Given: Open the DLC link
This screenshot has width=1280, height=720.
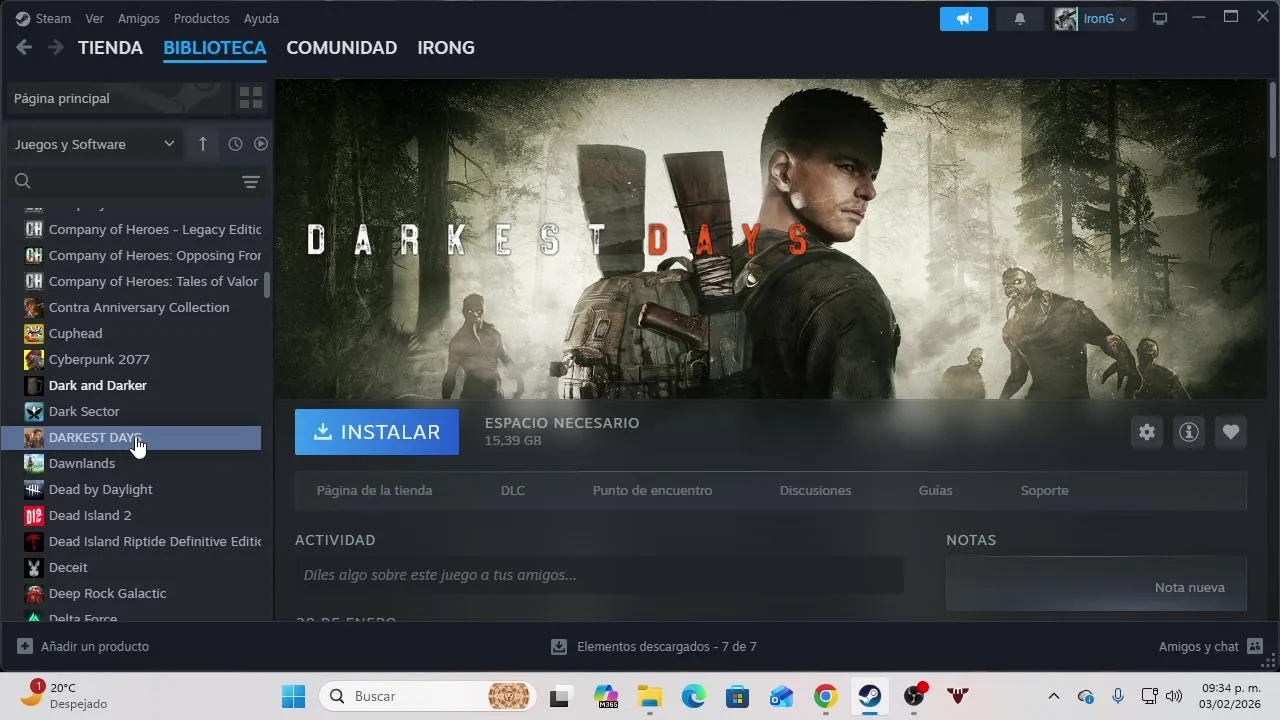Looking at the screenshot, I should 513,491.
